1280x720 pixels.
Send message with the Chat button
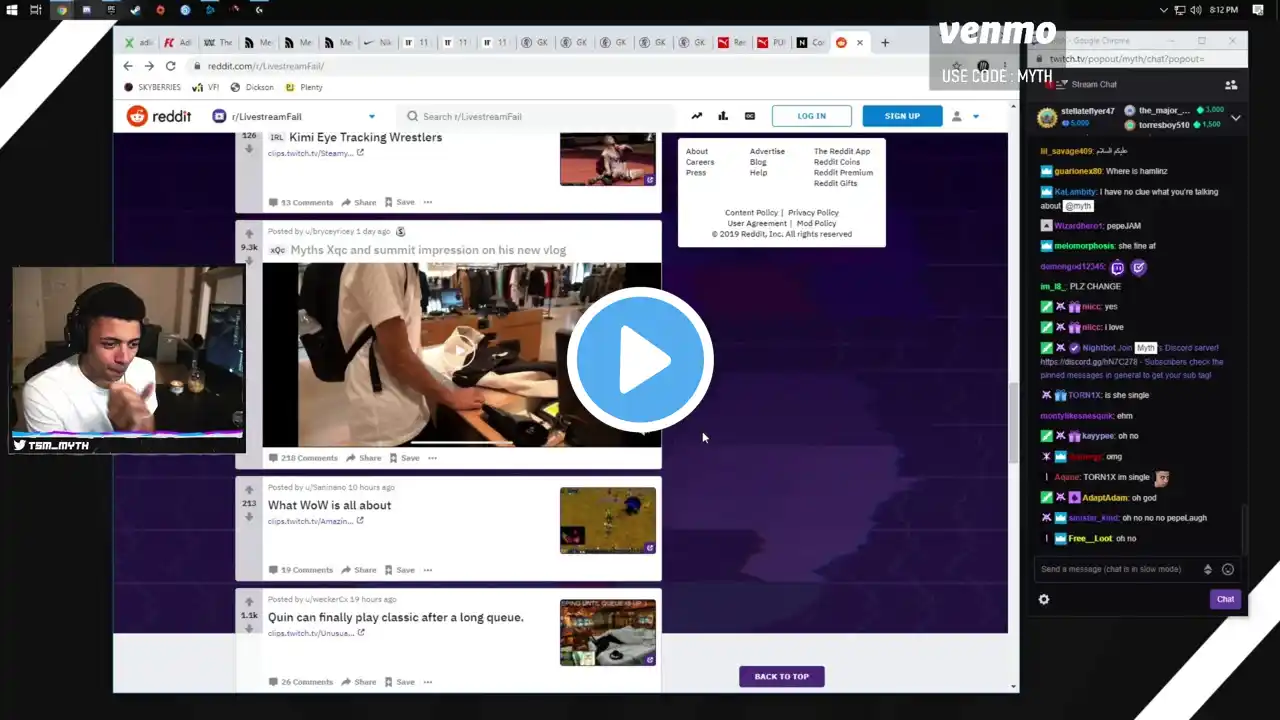1225,599
